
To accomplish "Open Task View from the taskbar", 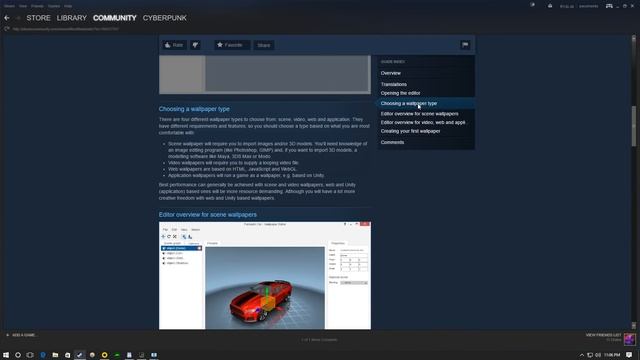I will 30,355.
